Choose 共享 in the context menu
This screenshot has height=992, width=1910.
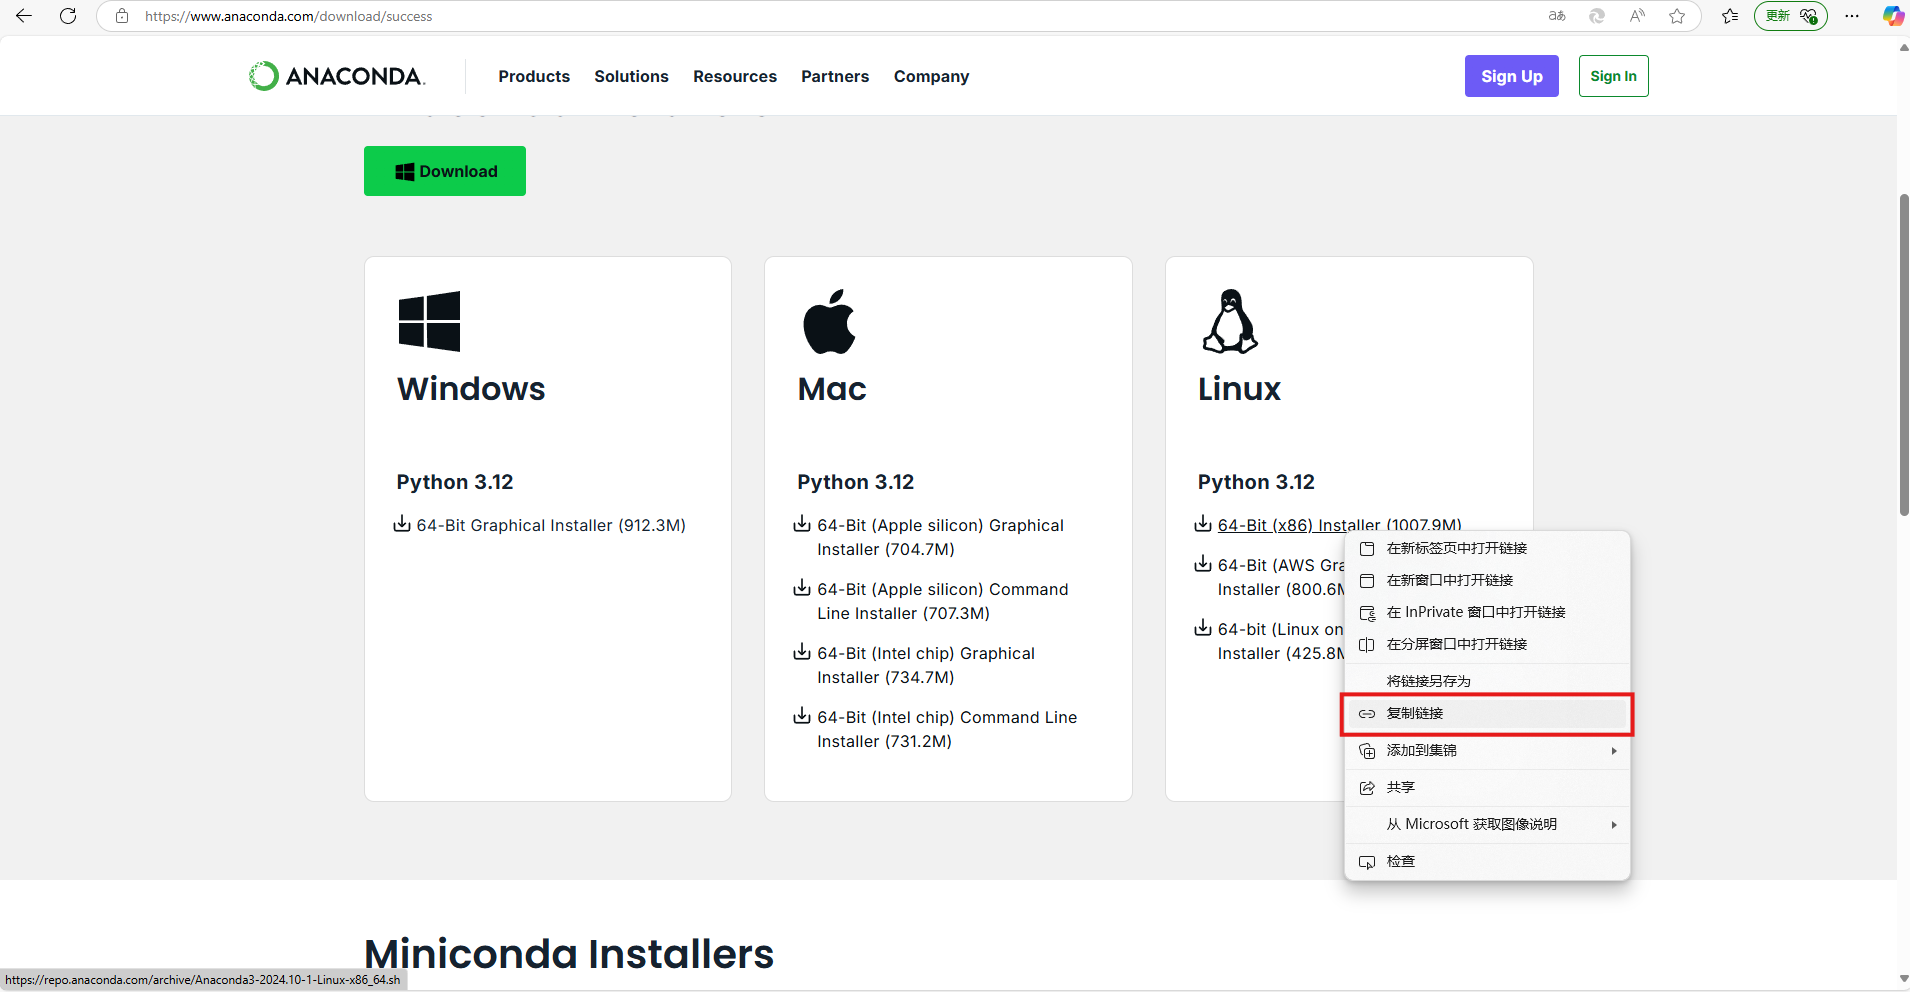point(1487,787)
